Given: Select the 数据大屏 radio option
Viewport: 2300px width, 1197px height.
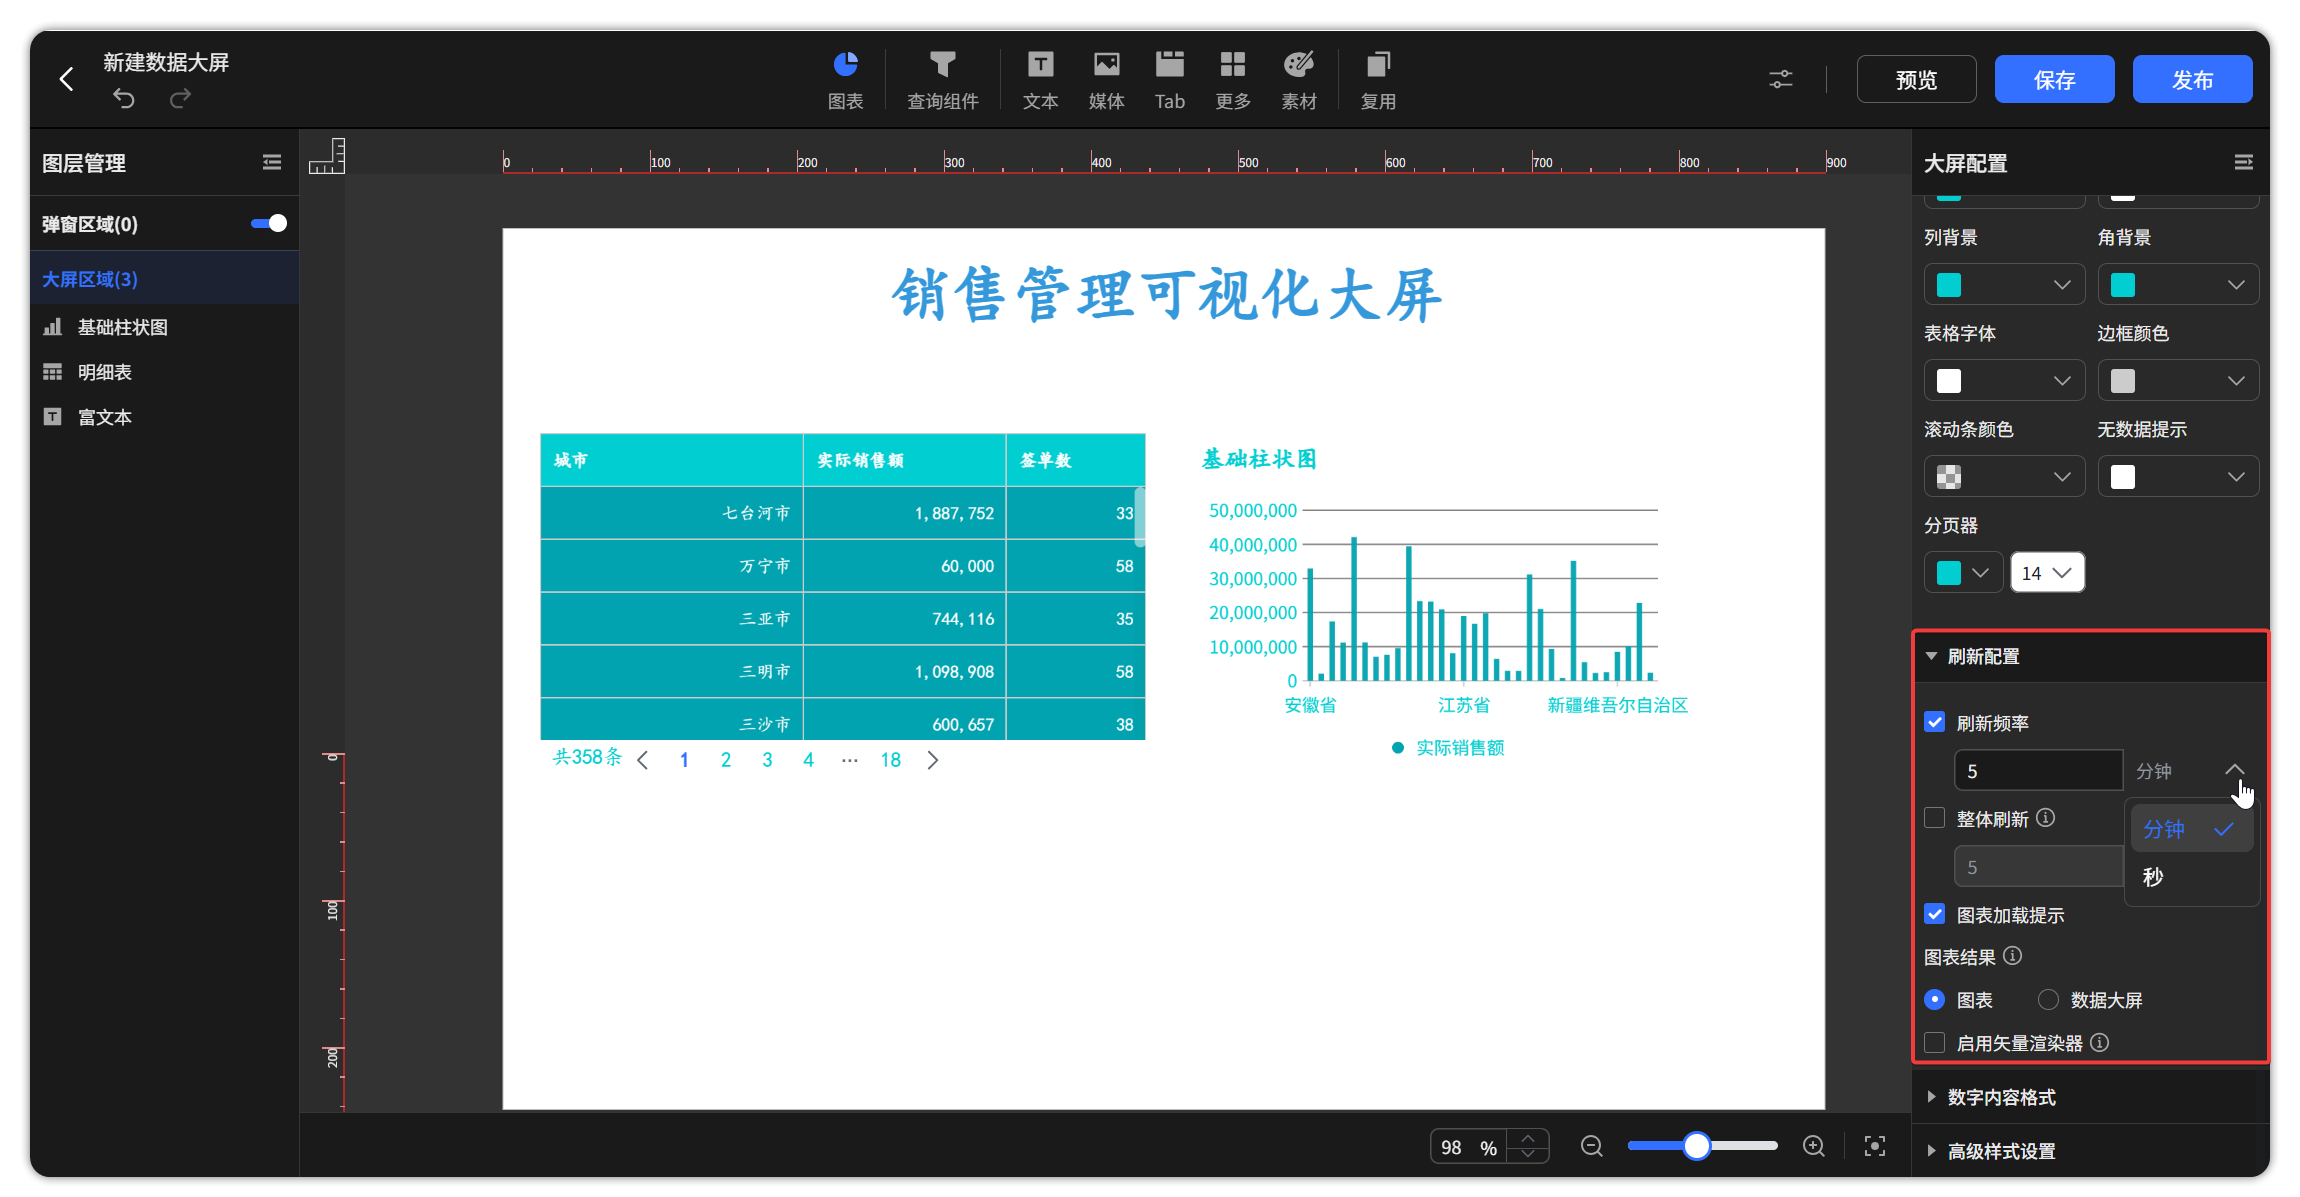Looking at the screenshot, I should pyautogui.click(x=2048, y=999).
